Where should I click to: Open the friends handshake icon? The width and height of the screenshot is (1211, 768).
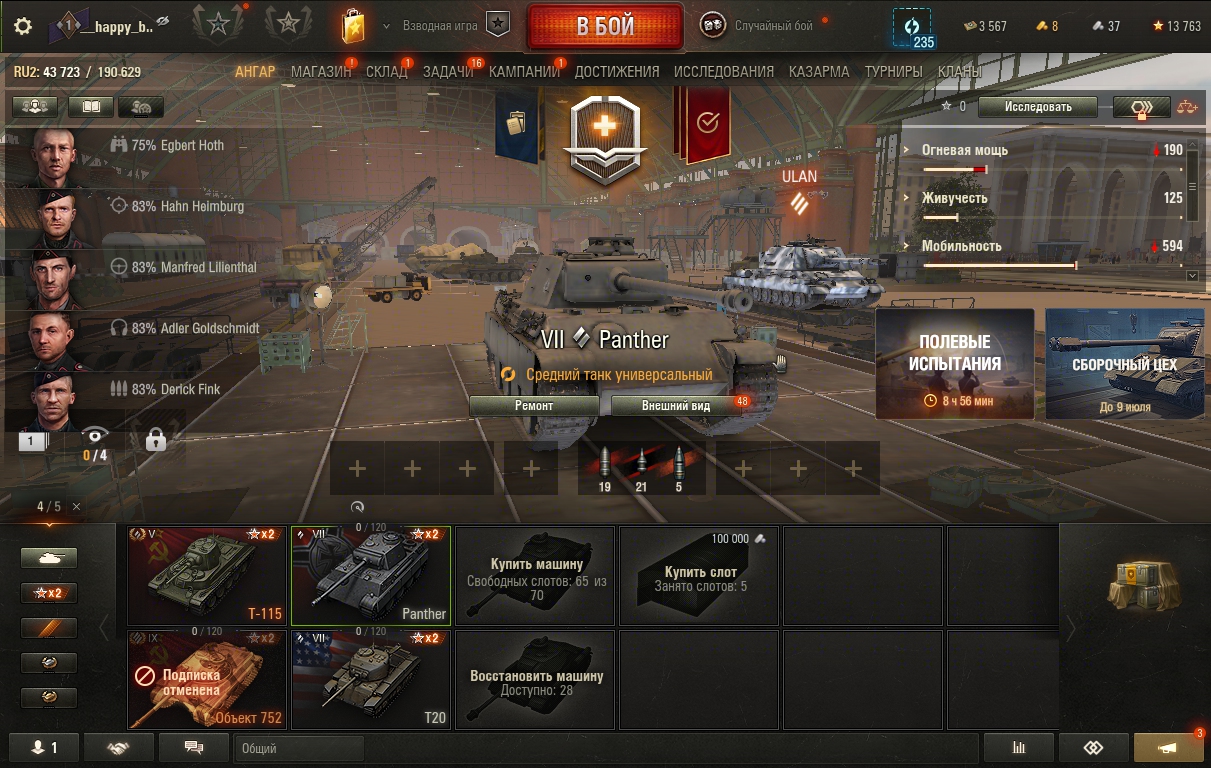119,747
